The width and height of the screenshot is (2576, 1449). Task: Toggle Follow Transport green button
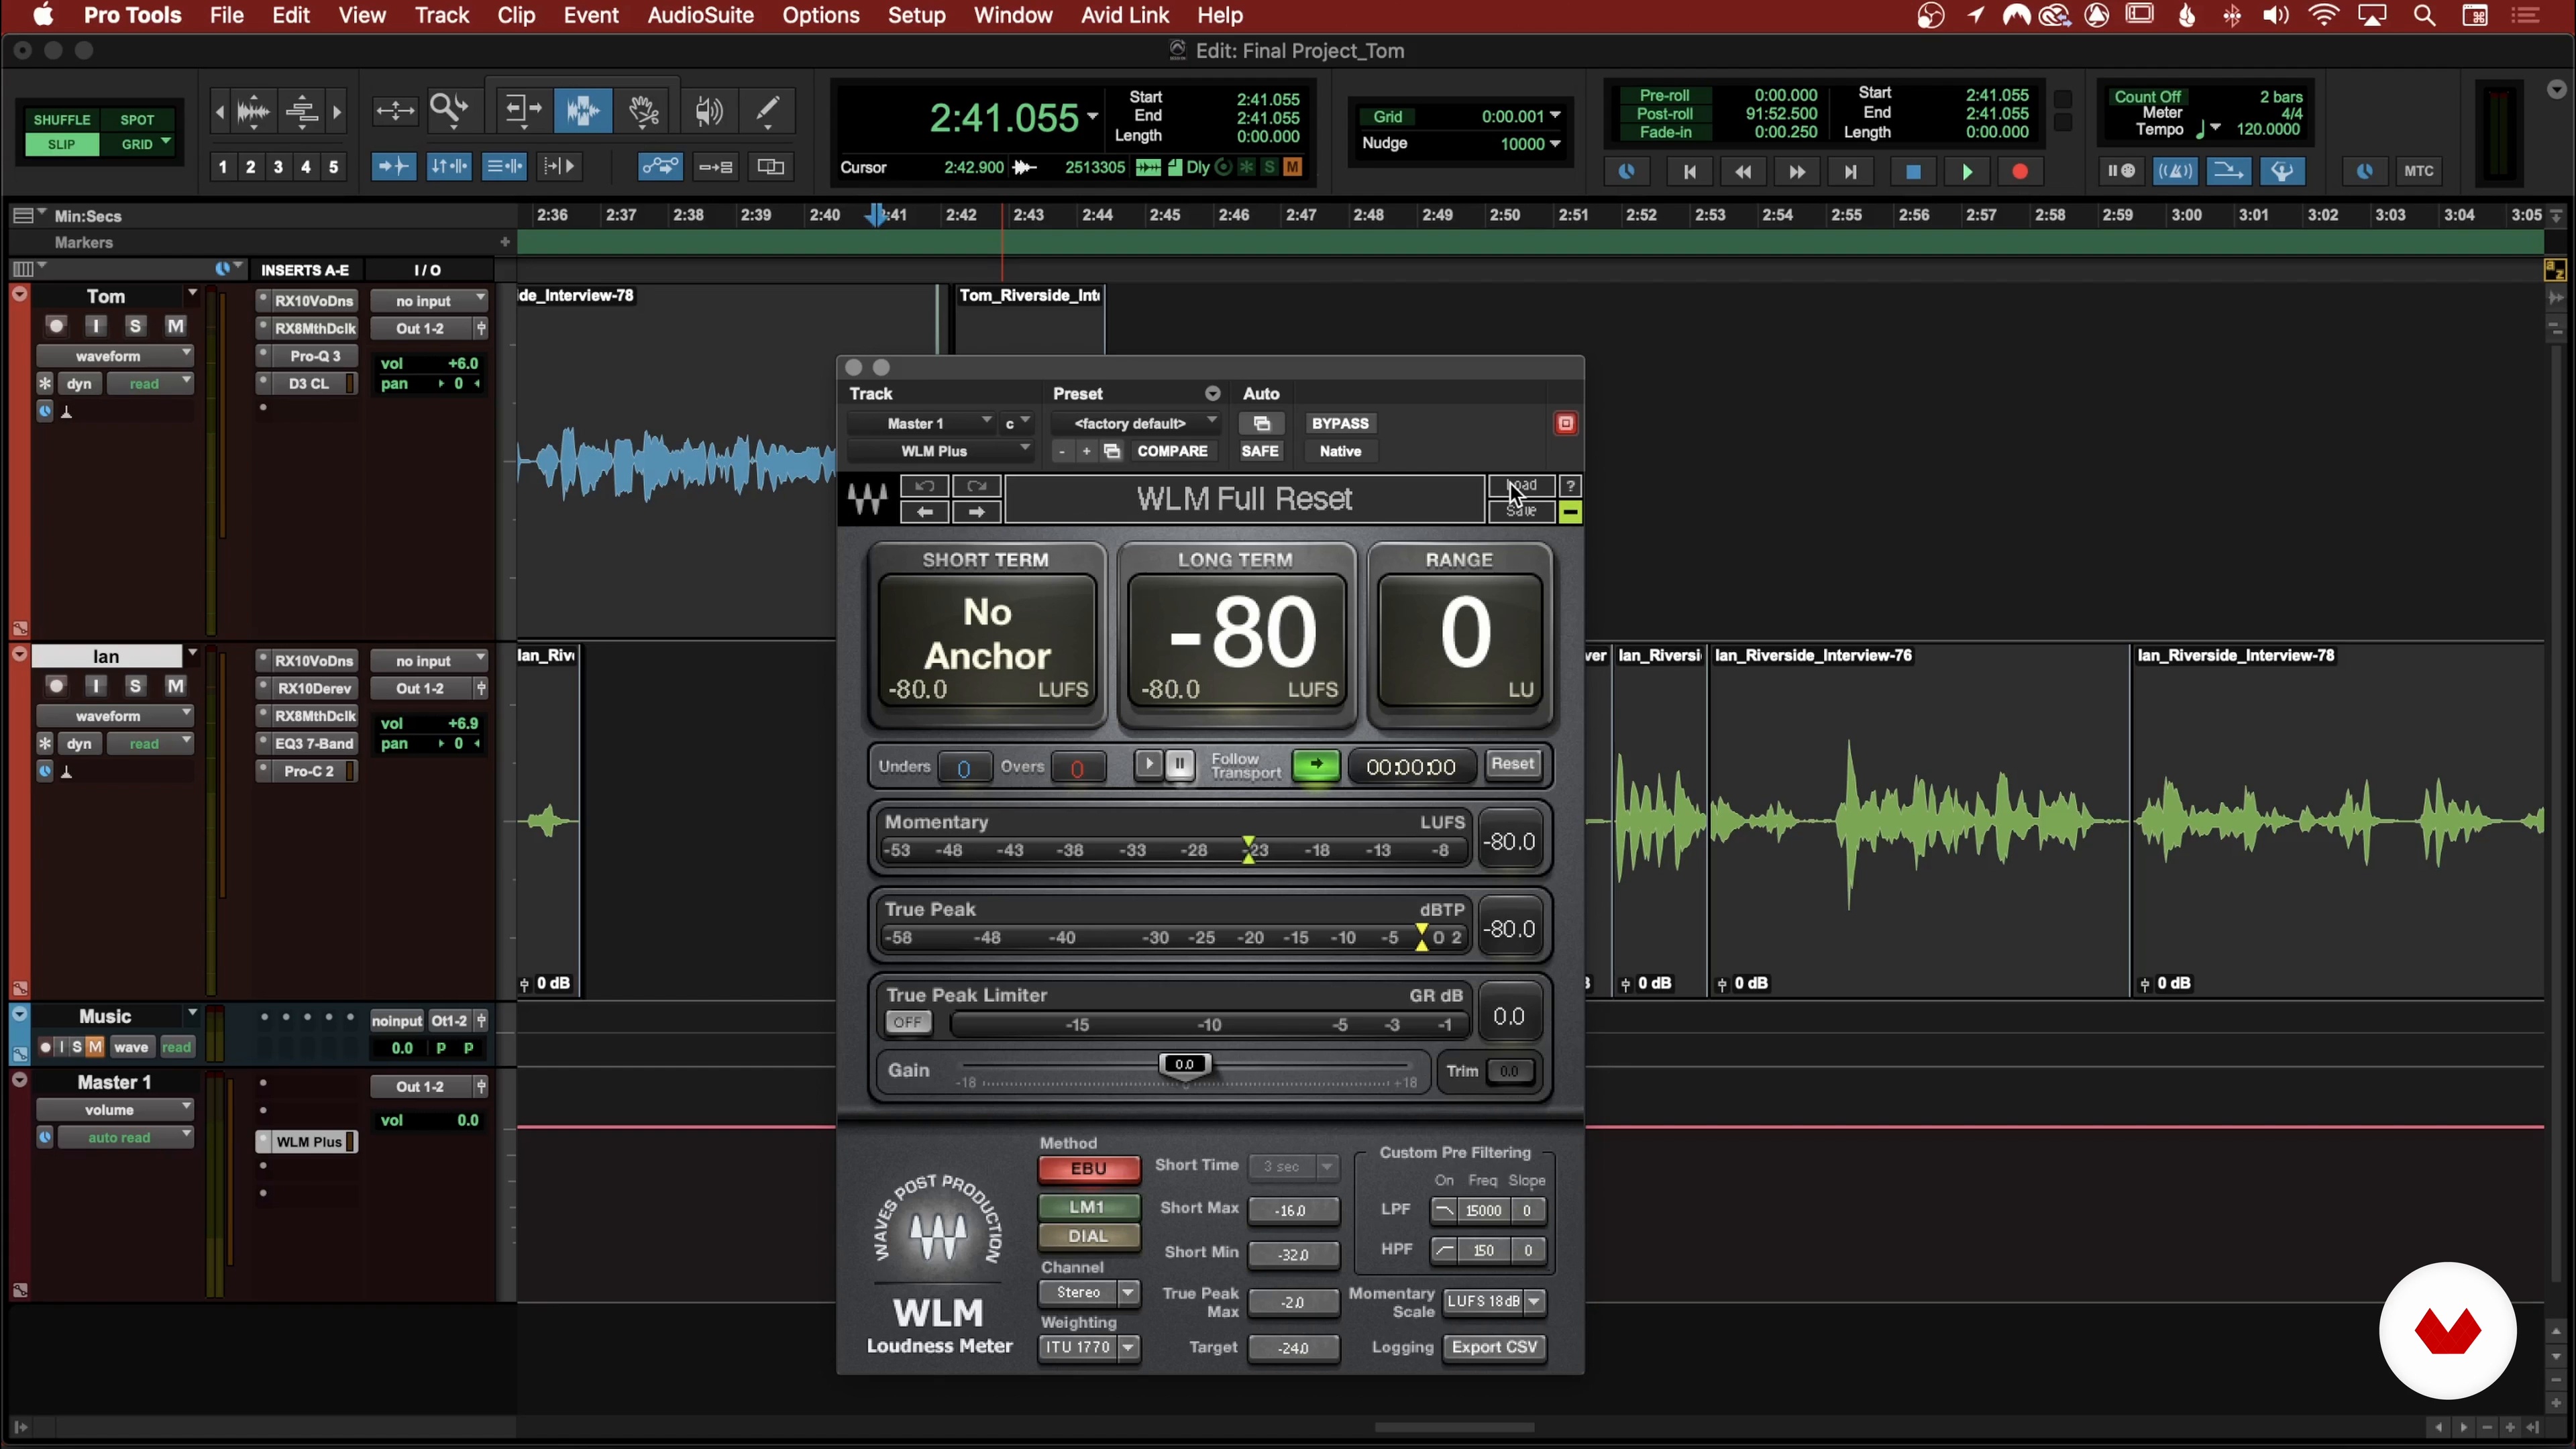point(1316,766)
